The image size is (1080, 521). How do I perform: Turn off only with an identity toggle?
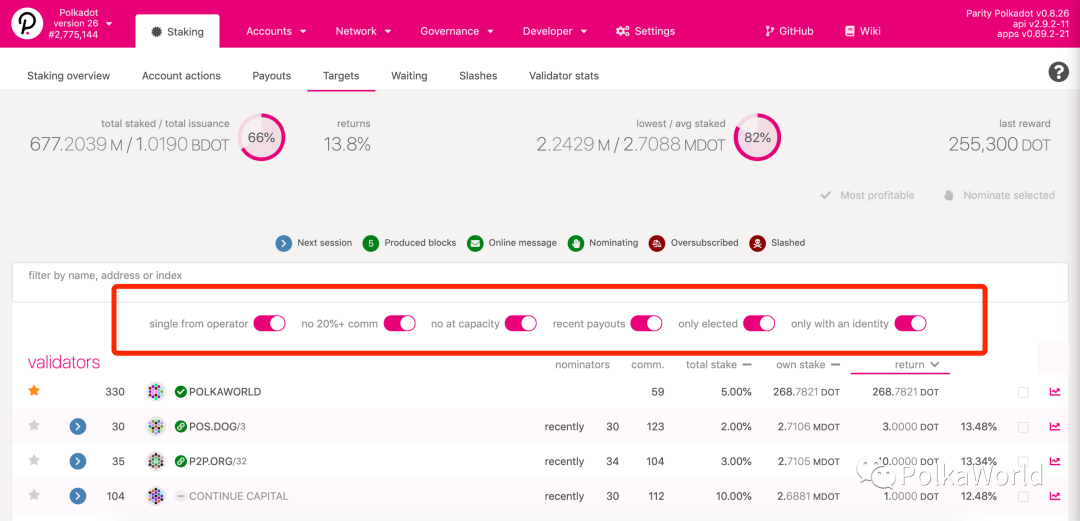tap(910, 324)
